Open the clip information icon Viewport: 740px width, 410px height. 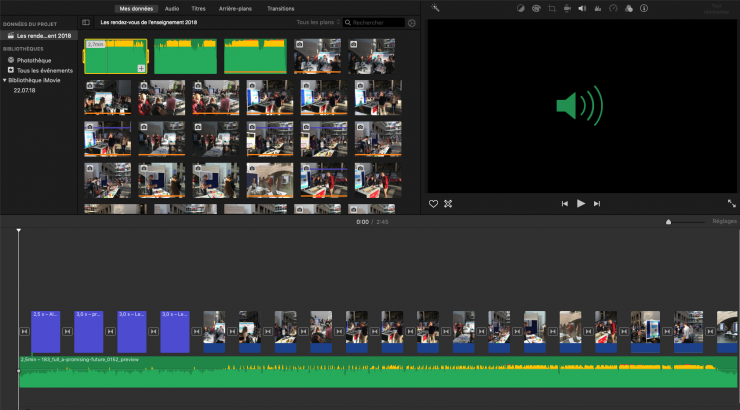(x=642, y=8)
